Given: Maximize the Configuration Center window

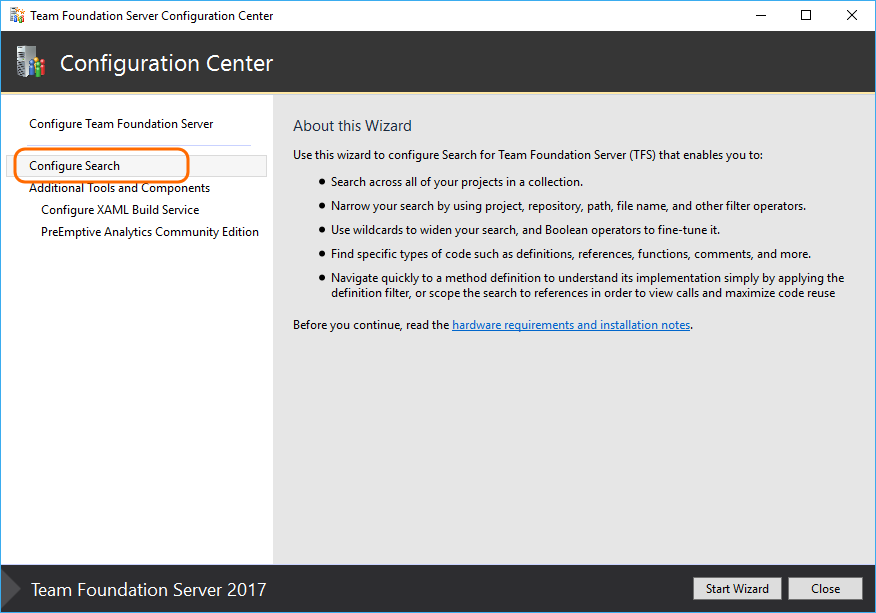Looking at the screenshot, I should pyautogui.click(x=806, y=15).
